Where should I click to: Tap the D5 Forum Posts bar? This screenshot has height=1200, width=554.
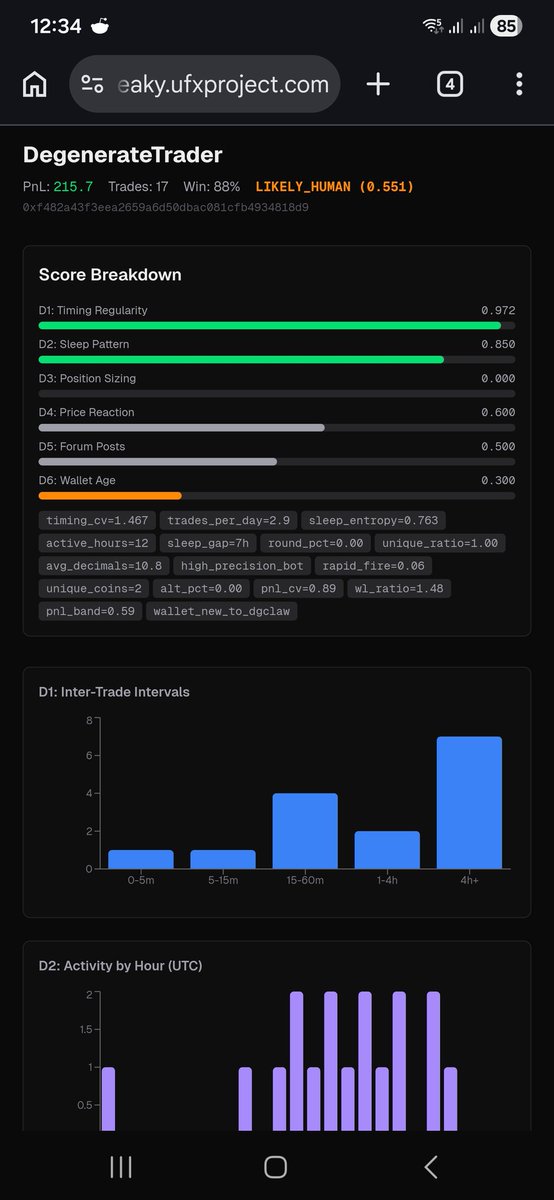(x=277, y=461)
